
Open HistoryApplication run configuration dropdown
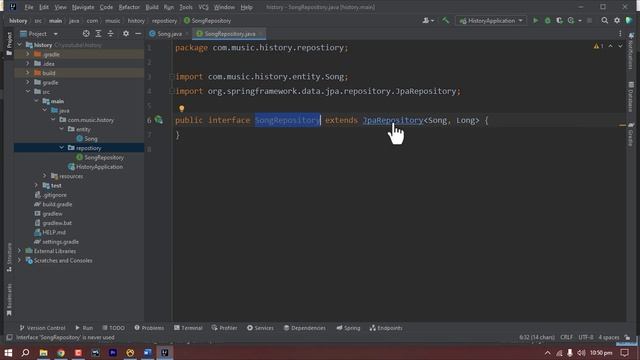tap(491, 20)
